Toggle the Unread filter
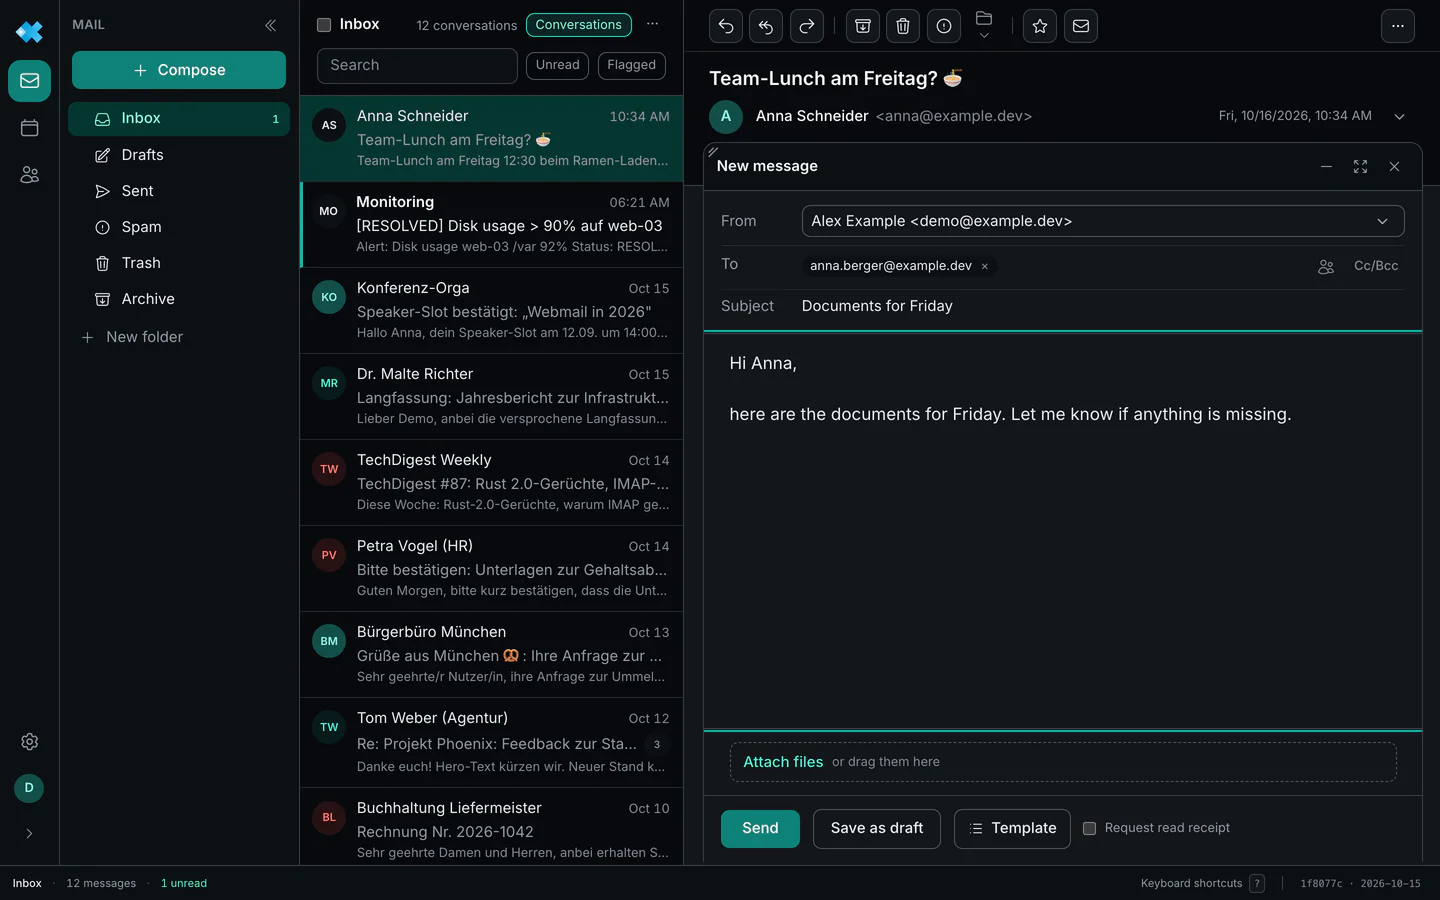The image size is (1440, 900). 557,65
